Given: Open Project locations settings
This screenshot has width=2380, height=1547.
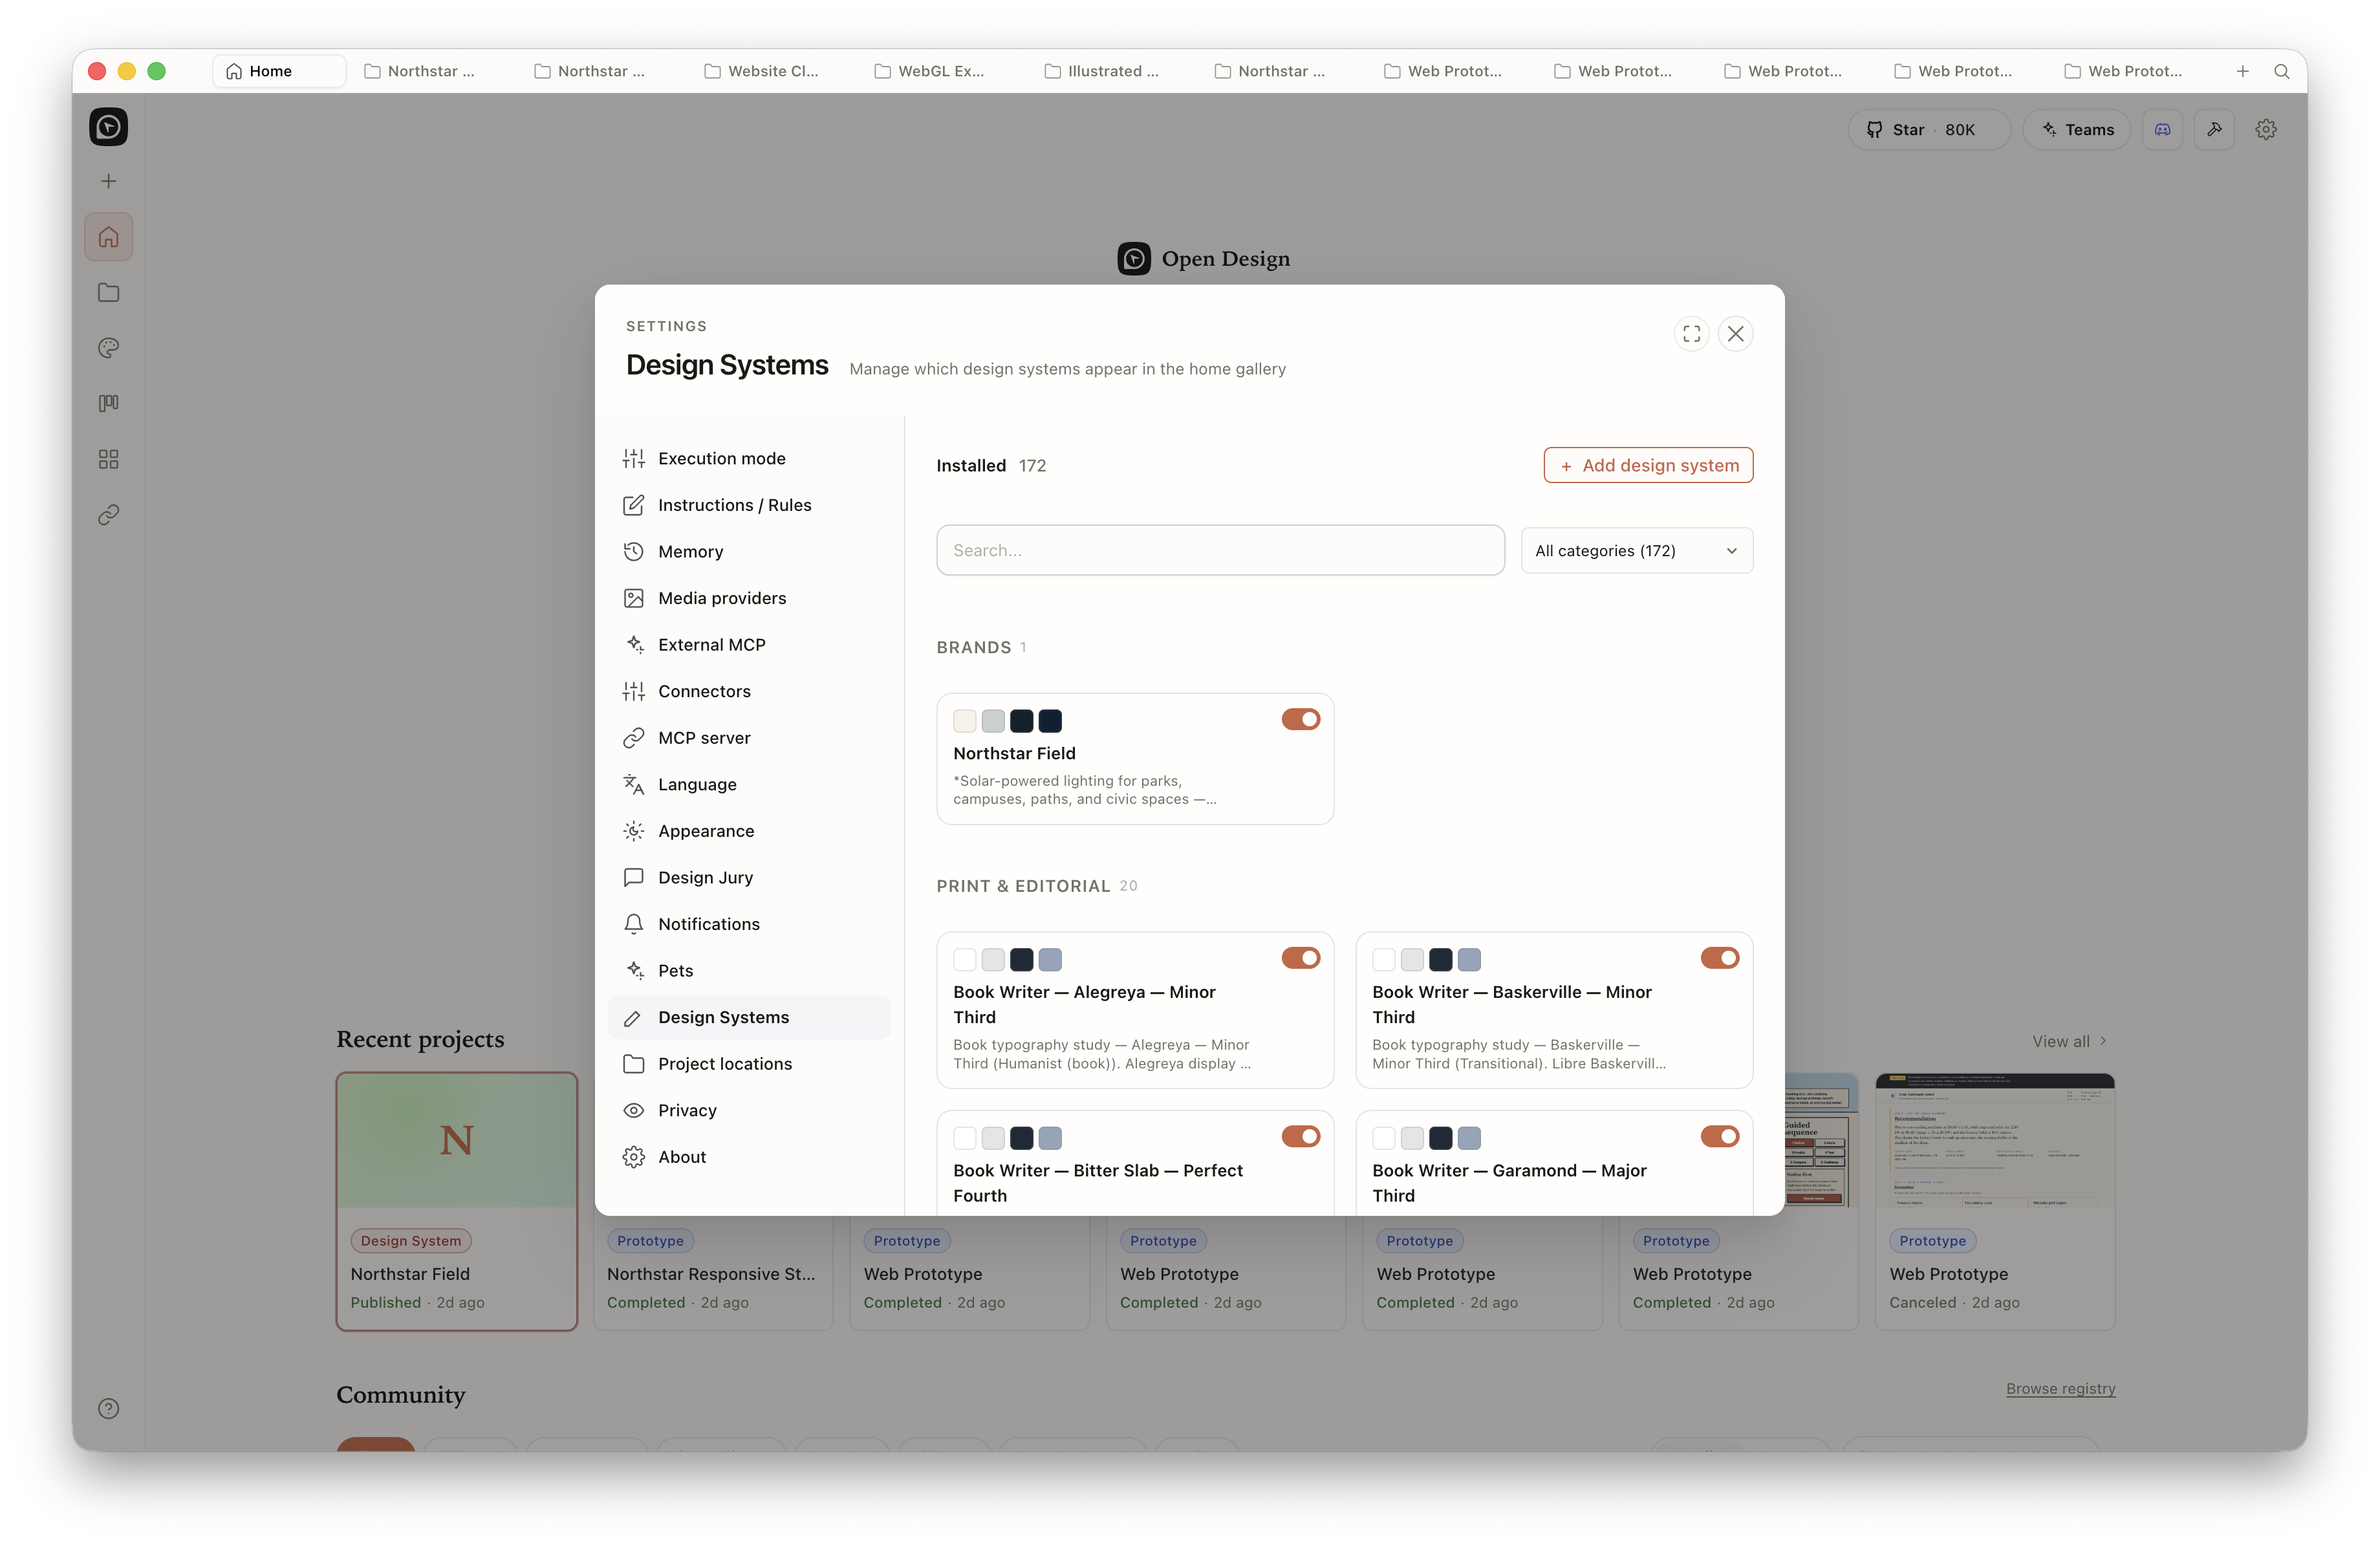Looking at the screenshot, I should 749,1063.
